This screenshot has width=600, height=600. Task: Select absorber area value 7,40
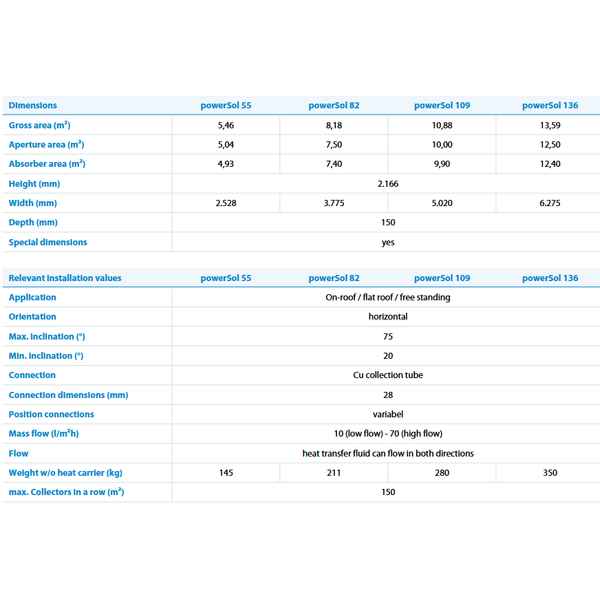334,164
